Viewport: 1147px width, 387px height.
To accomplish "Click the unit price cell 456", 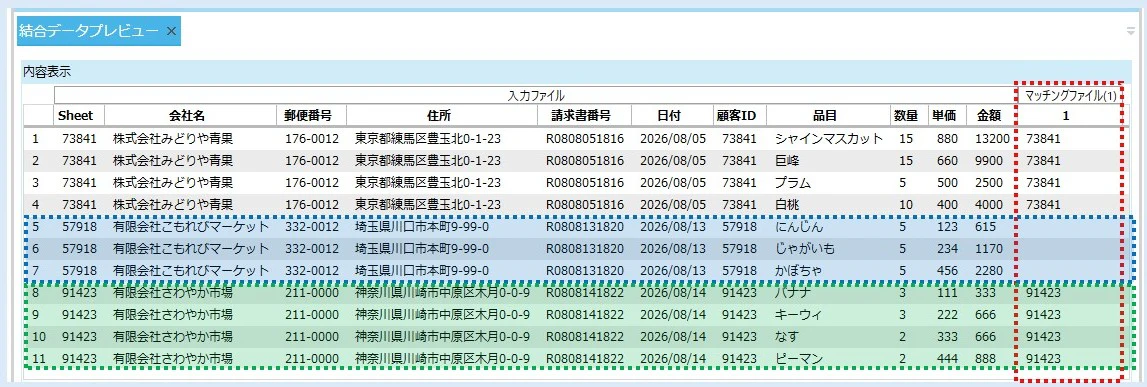I will tap(947, 271).
